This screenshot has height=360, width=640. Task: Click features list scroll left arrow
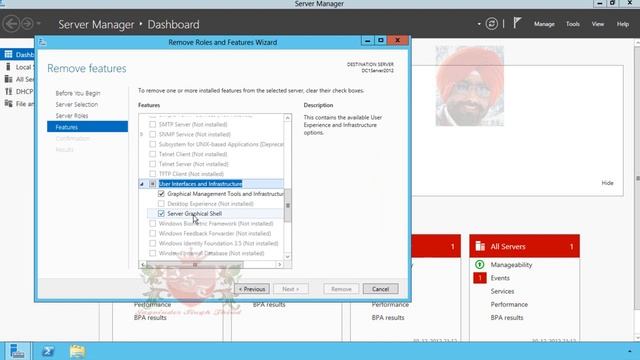142,264
